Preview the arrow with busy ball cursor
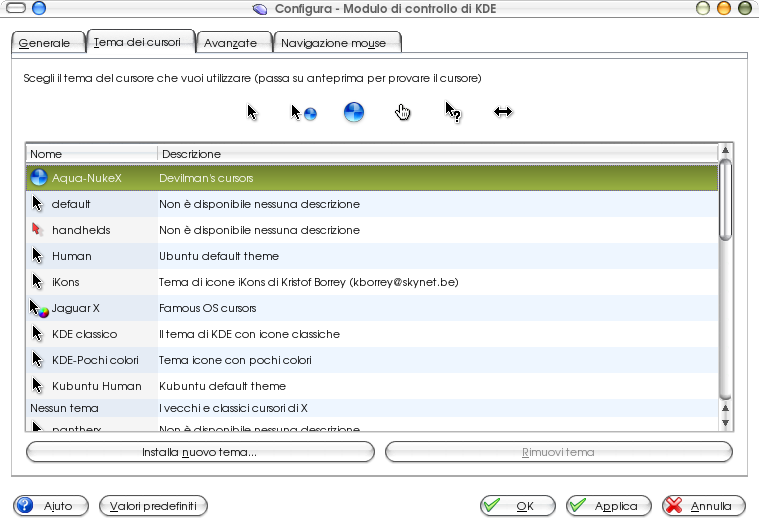 [x=304, y=113]
